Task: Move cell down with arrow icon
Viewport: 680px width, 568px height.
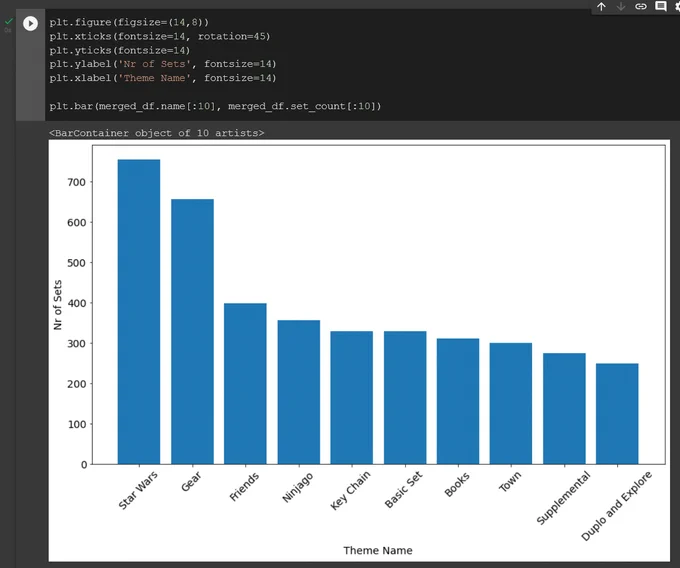Action: coord(621,7)
